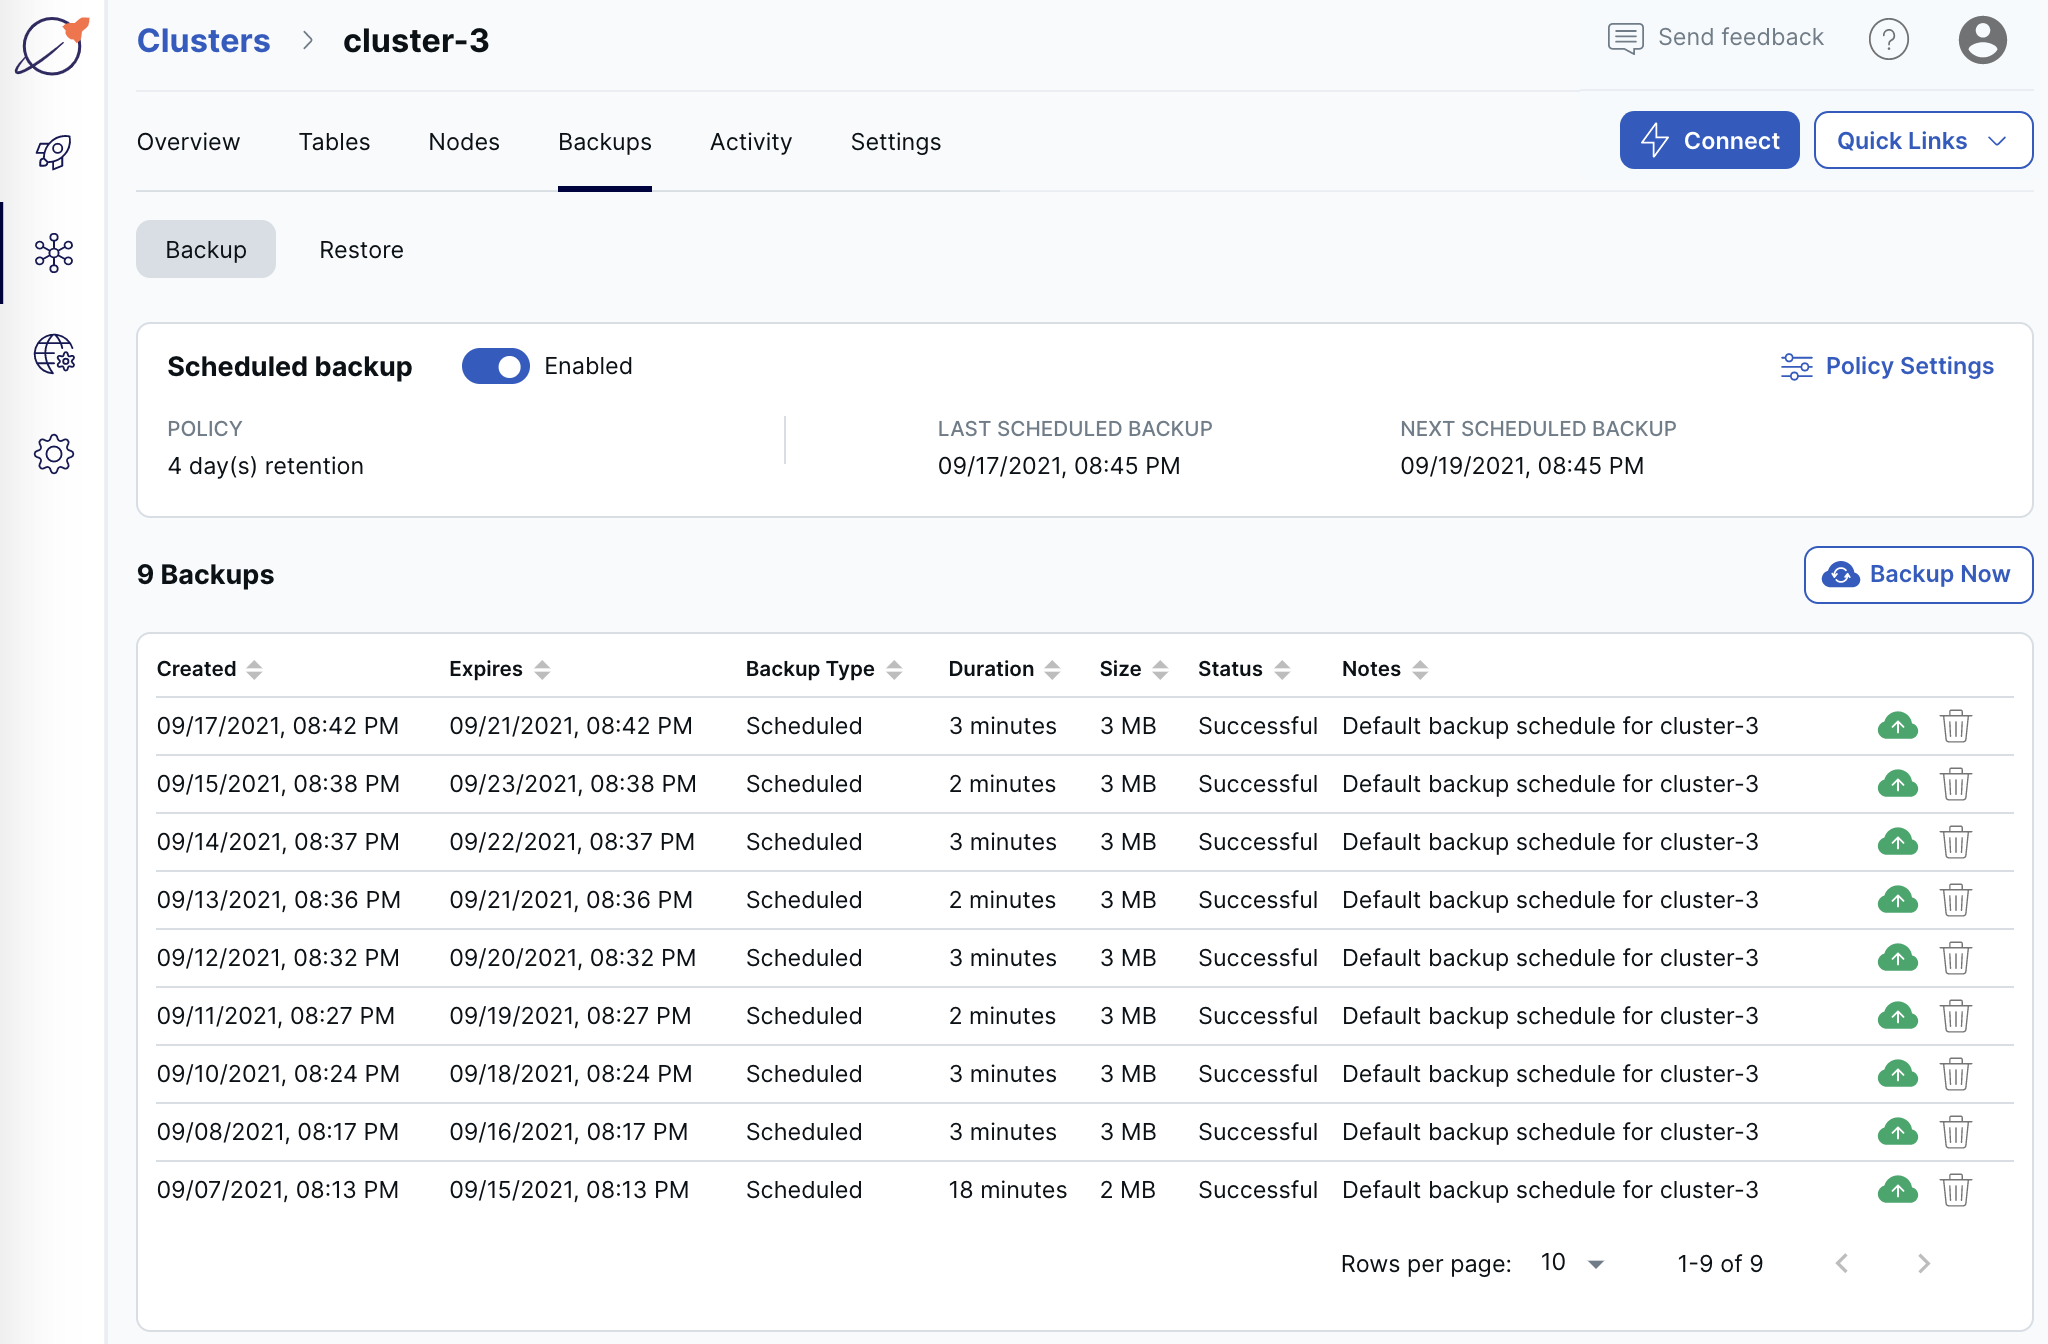2048x1344 pixels.
Task: Switch to the Nodes tab
Action: [x=464, y=142]
